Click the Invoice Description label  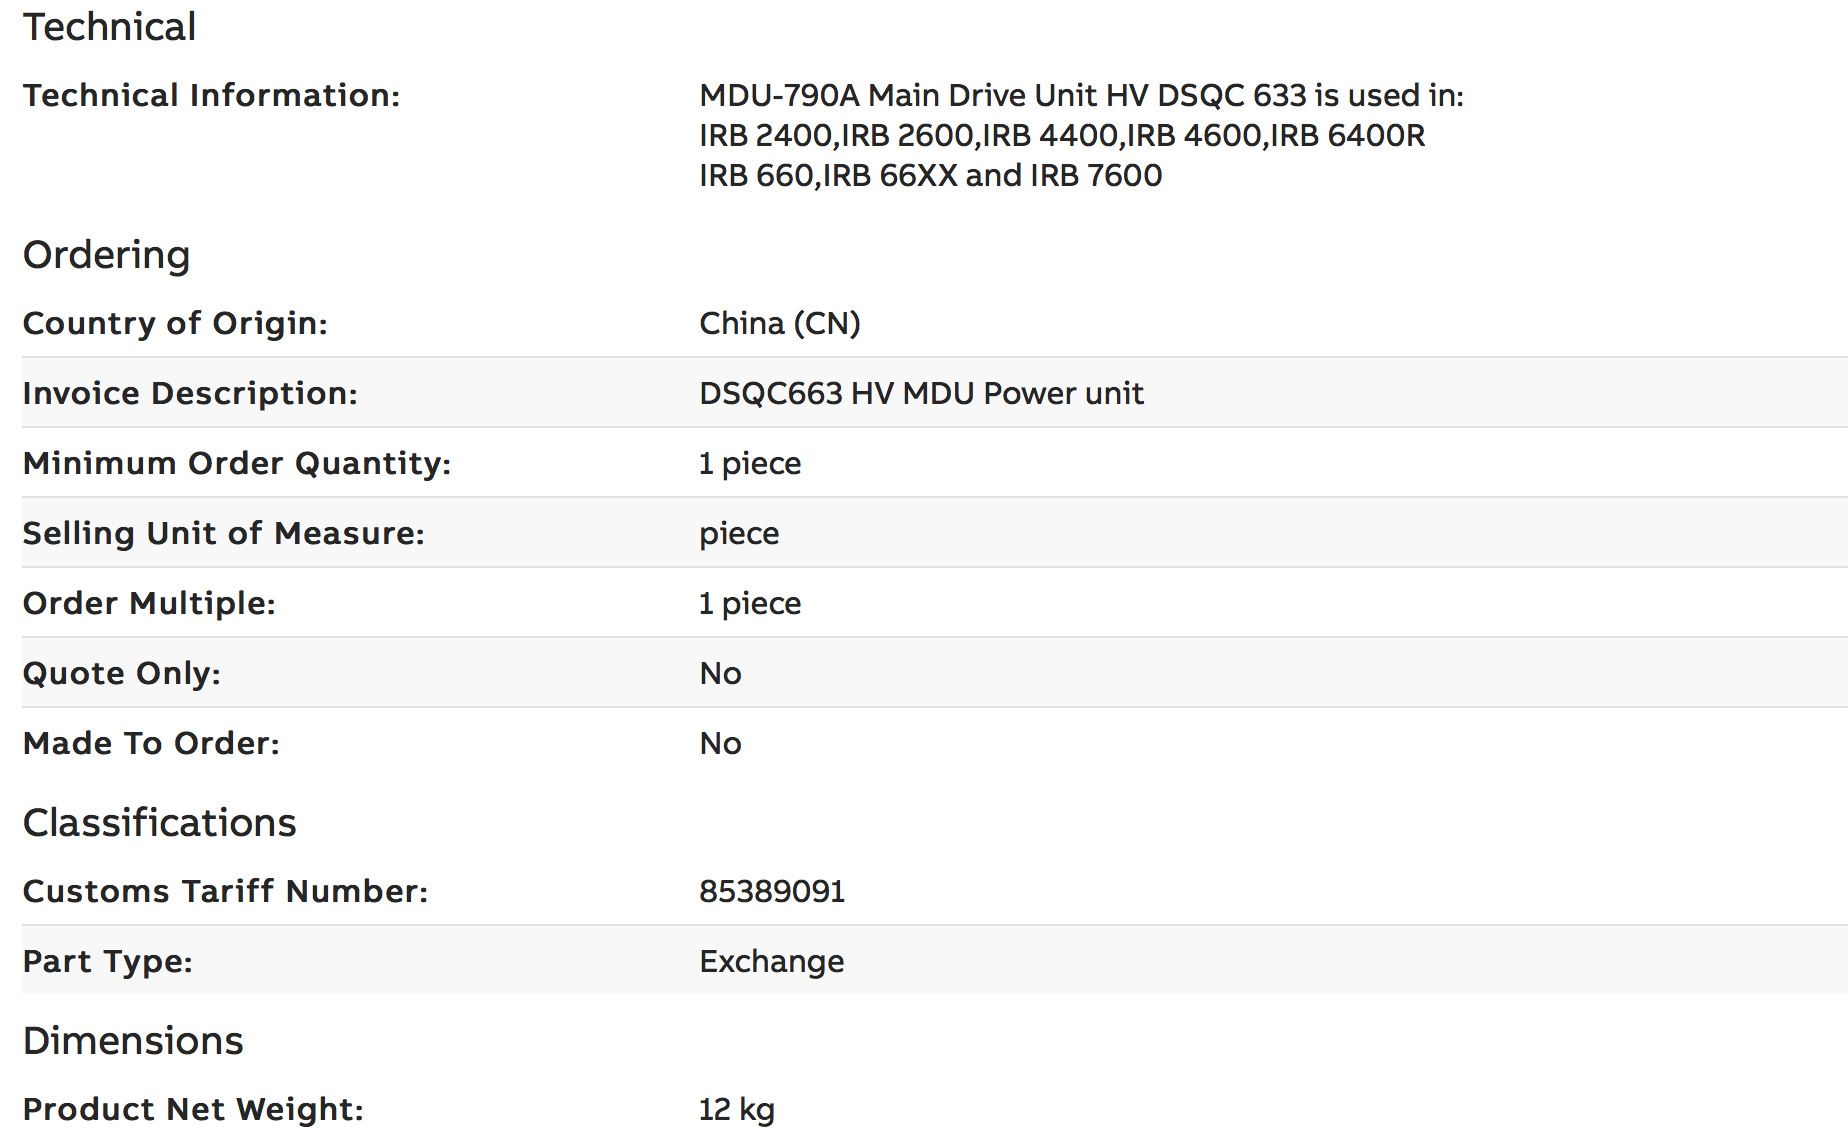(190, 393)
